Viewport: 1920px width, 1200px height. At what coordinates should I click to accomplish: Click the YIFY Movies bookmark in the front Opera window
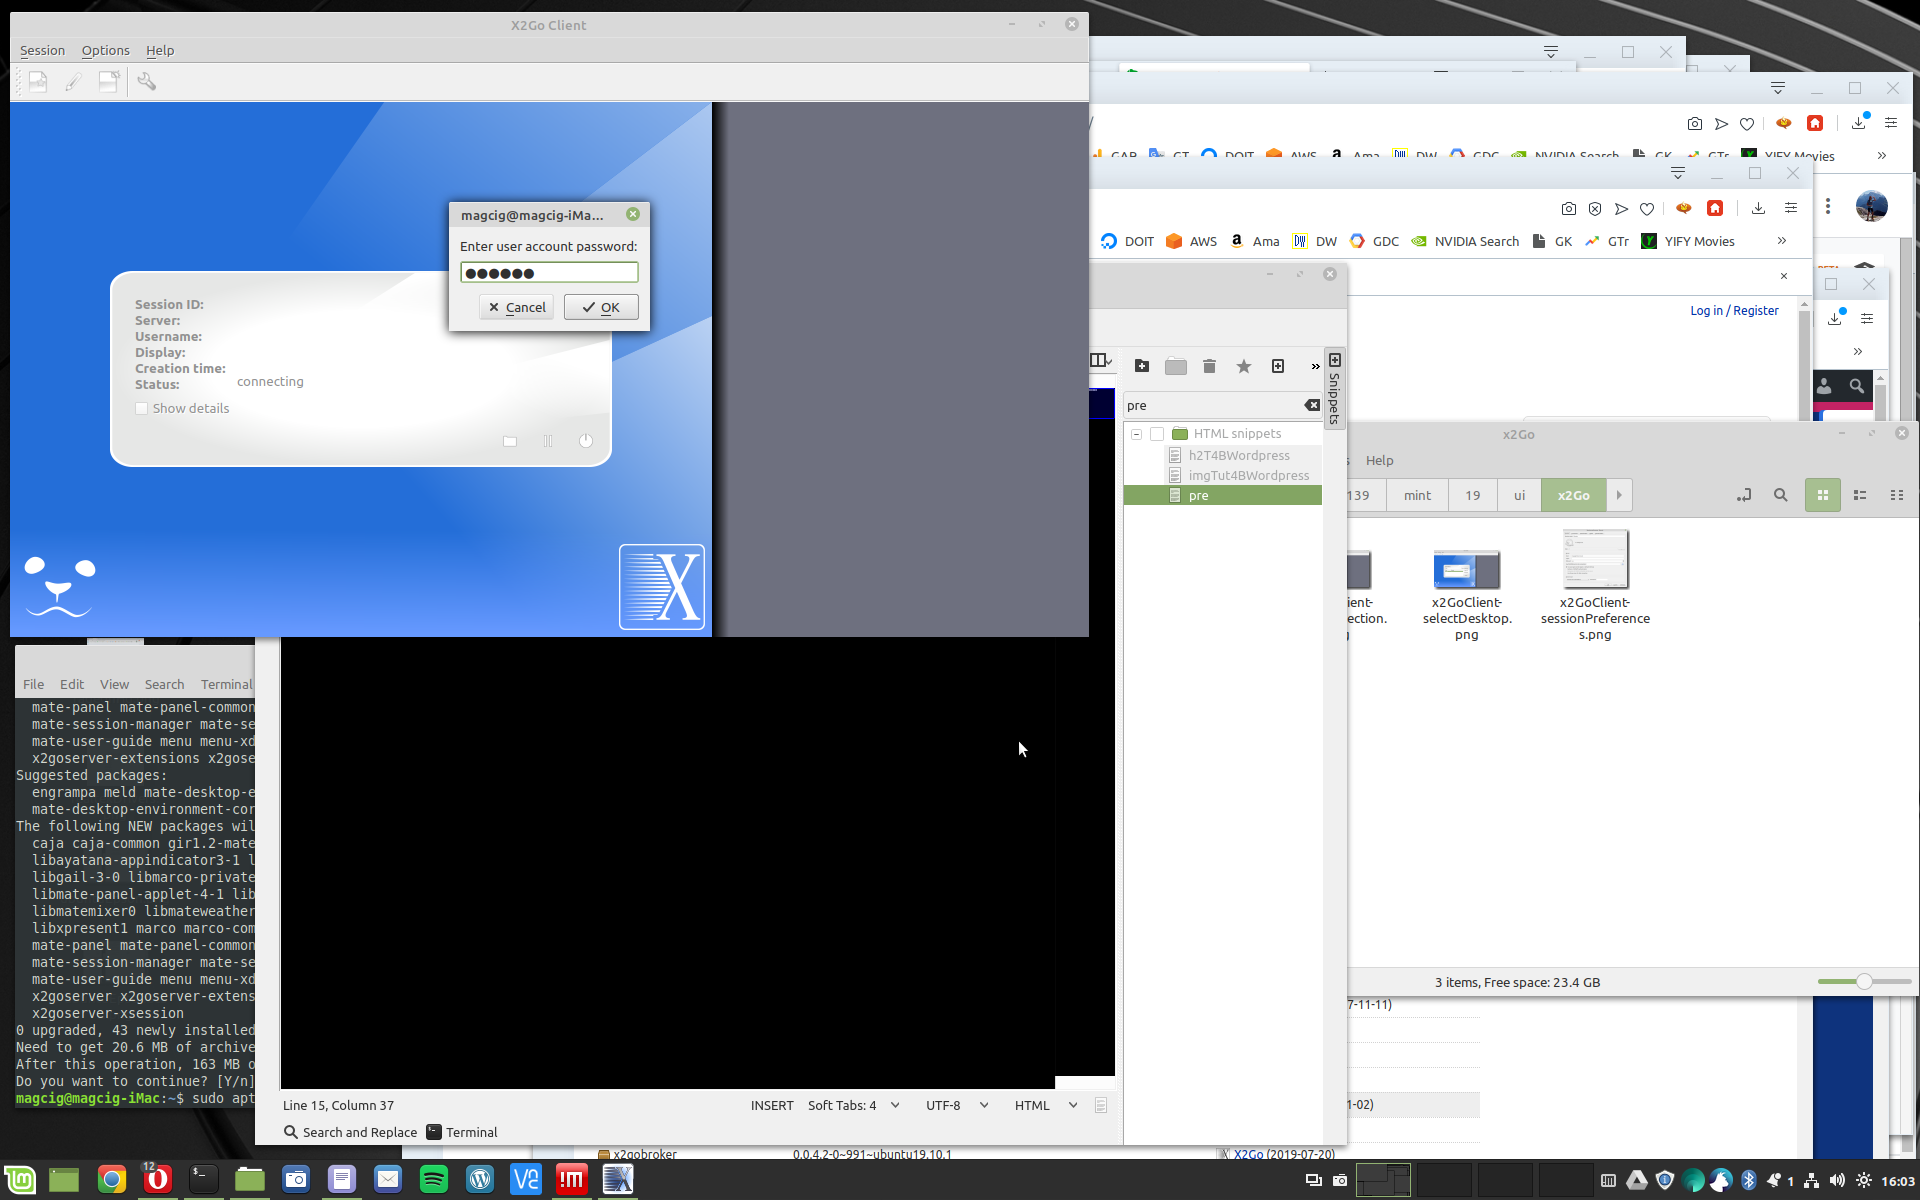pos(1688,241)
